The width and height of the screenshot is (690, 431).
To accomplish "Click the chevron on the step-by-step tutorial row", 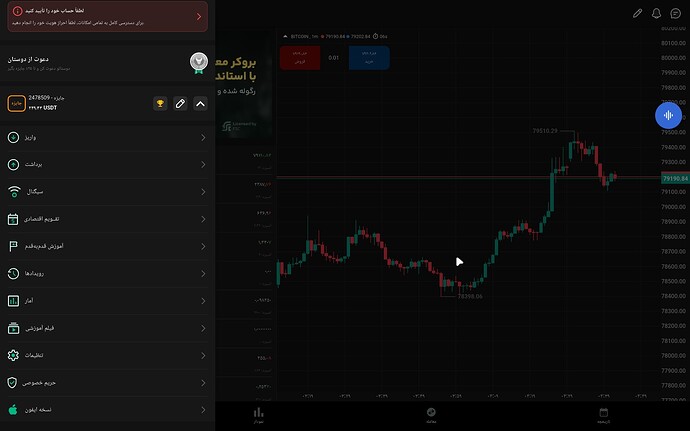I will pyautogui.click(x=203, y=247).
